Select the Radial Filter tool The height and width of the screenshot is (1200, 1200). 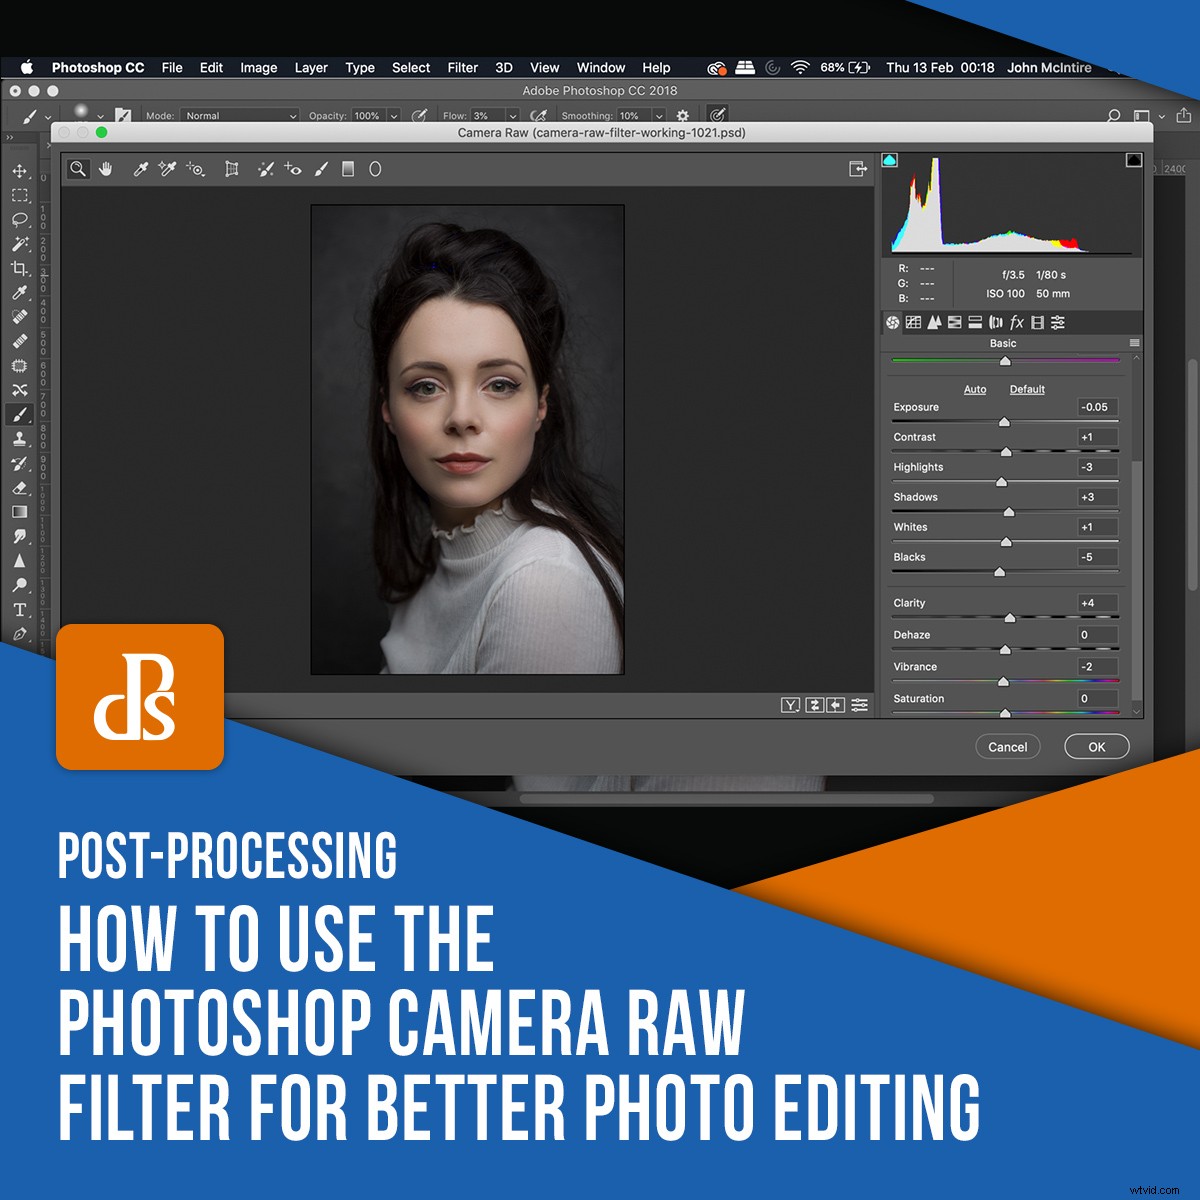[x=375, y=169]
